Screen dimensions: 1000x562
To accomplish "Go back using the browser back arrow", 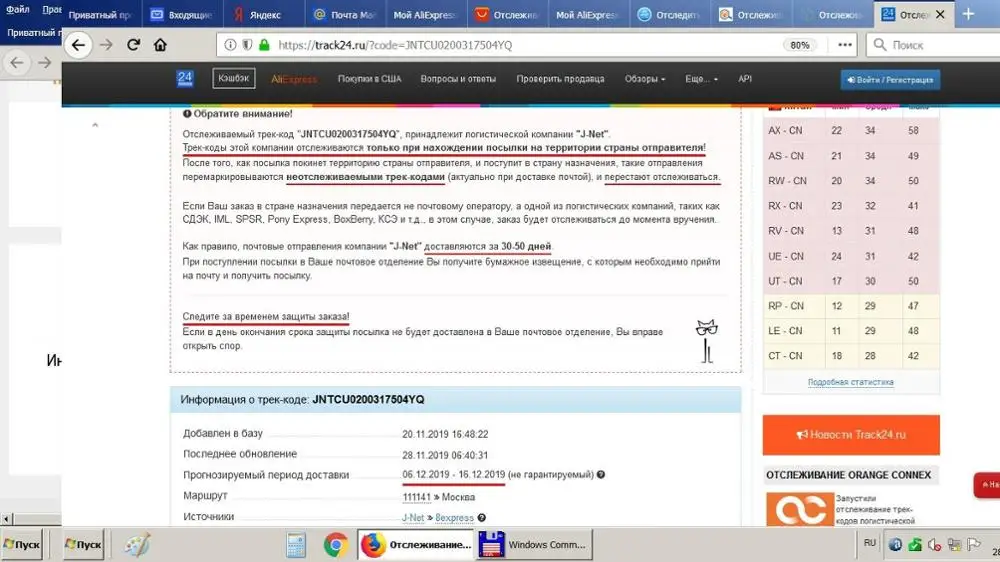I will (x=78, y=45).
